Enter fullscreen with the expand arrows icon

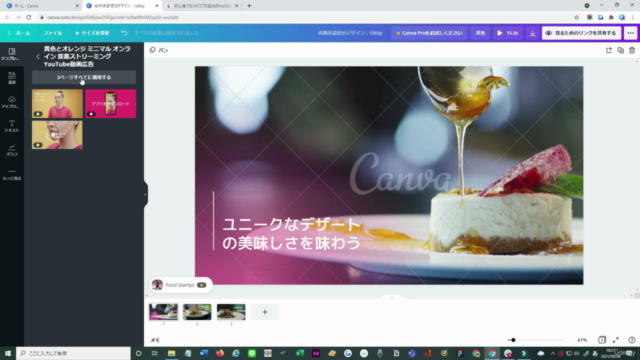pos(616,340)
